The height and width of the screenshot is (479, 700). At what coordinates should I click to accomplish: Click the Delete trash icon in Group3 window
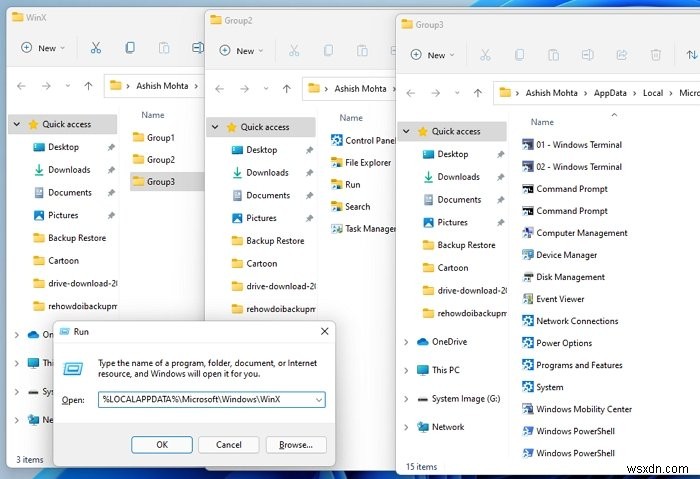655,55
